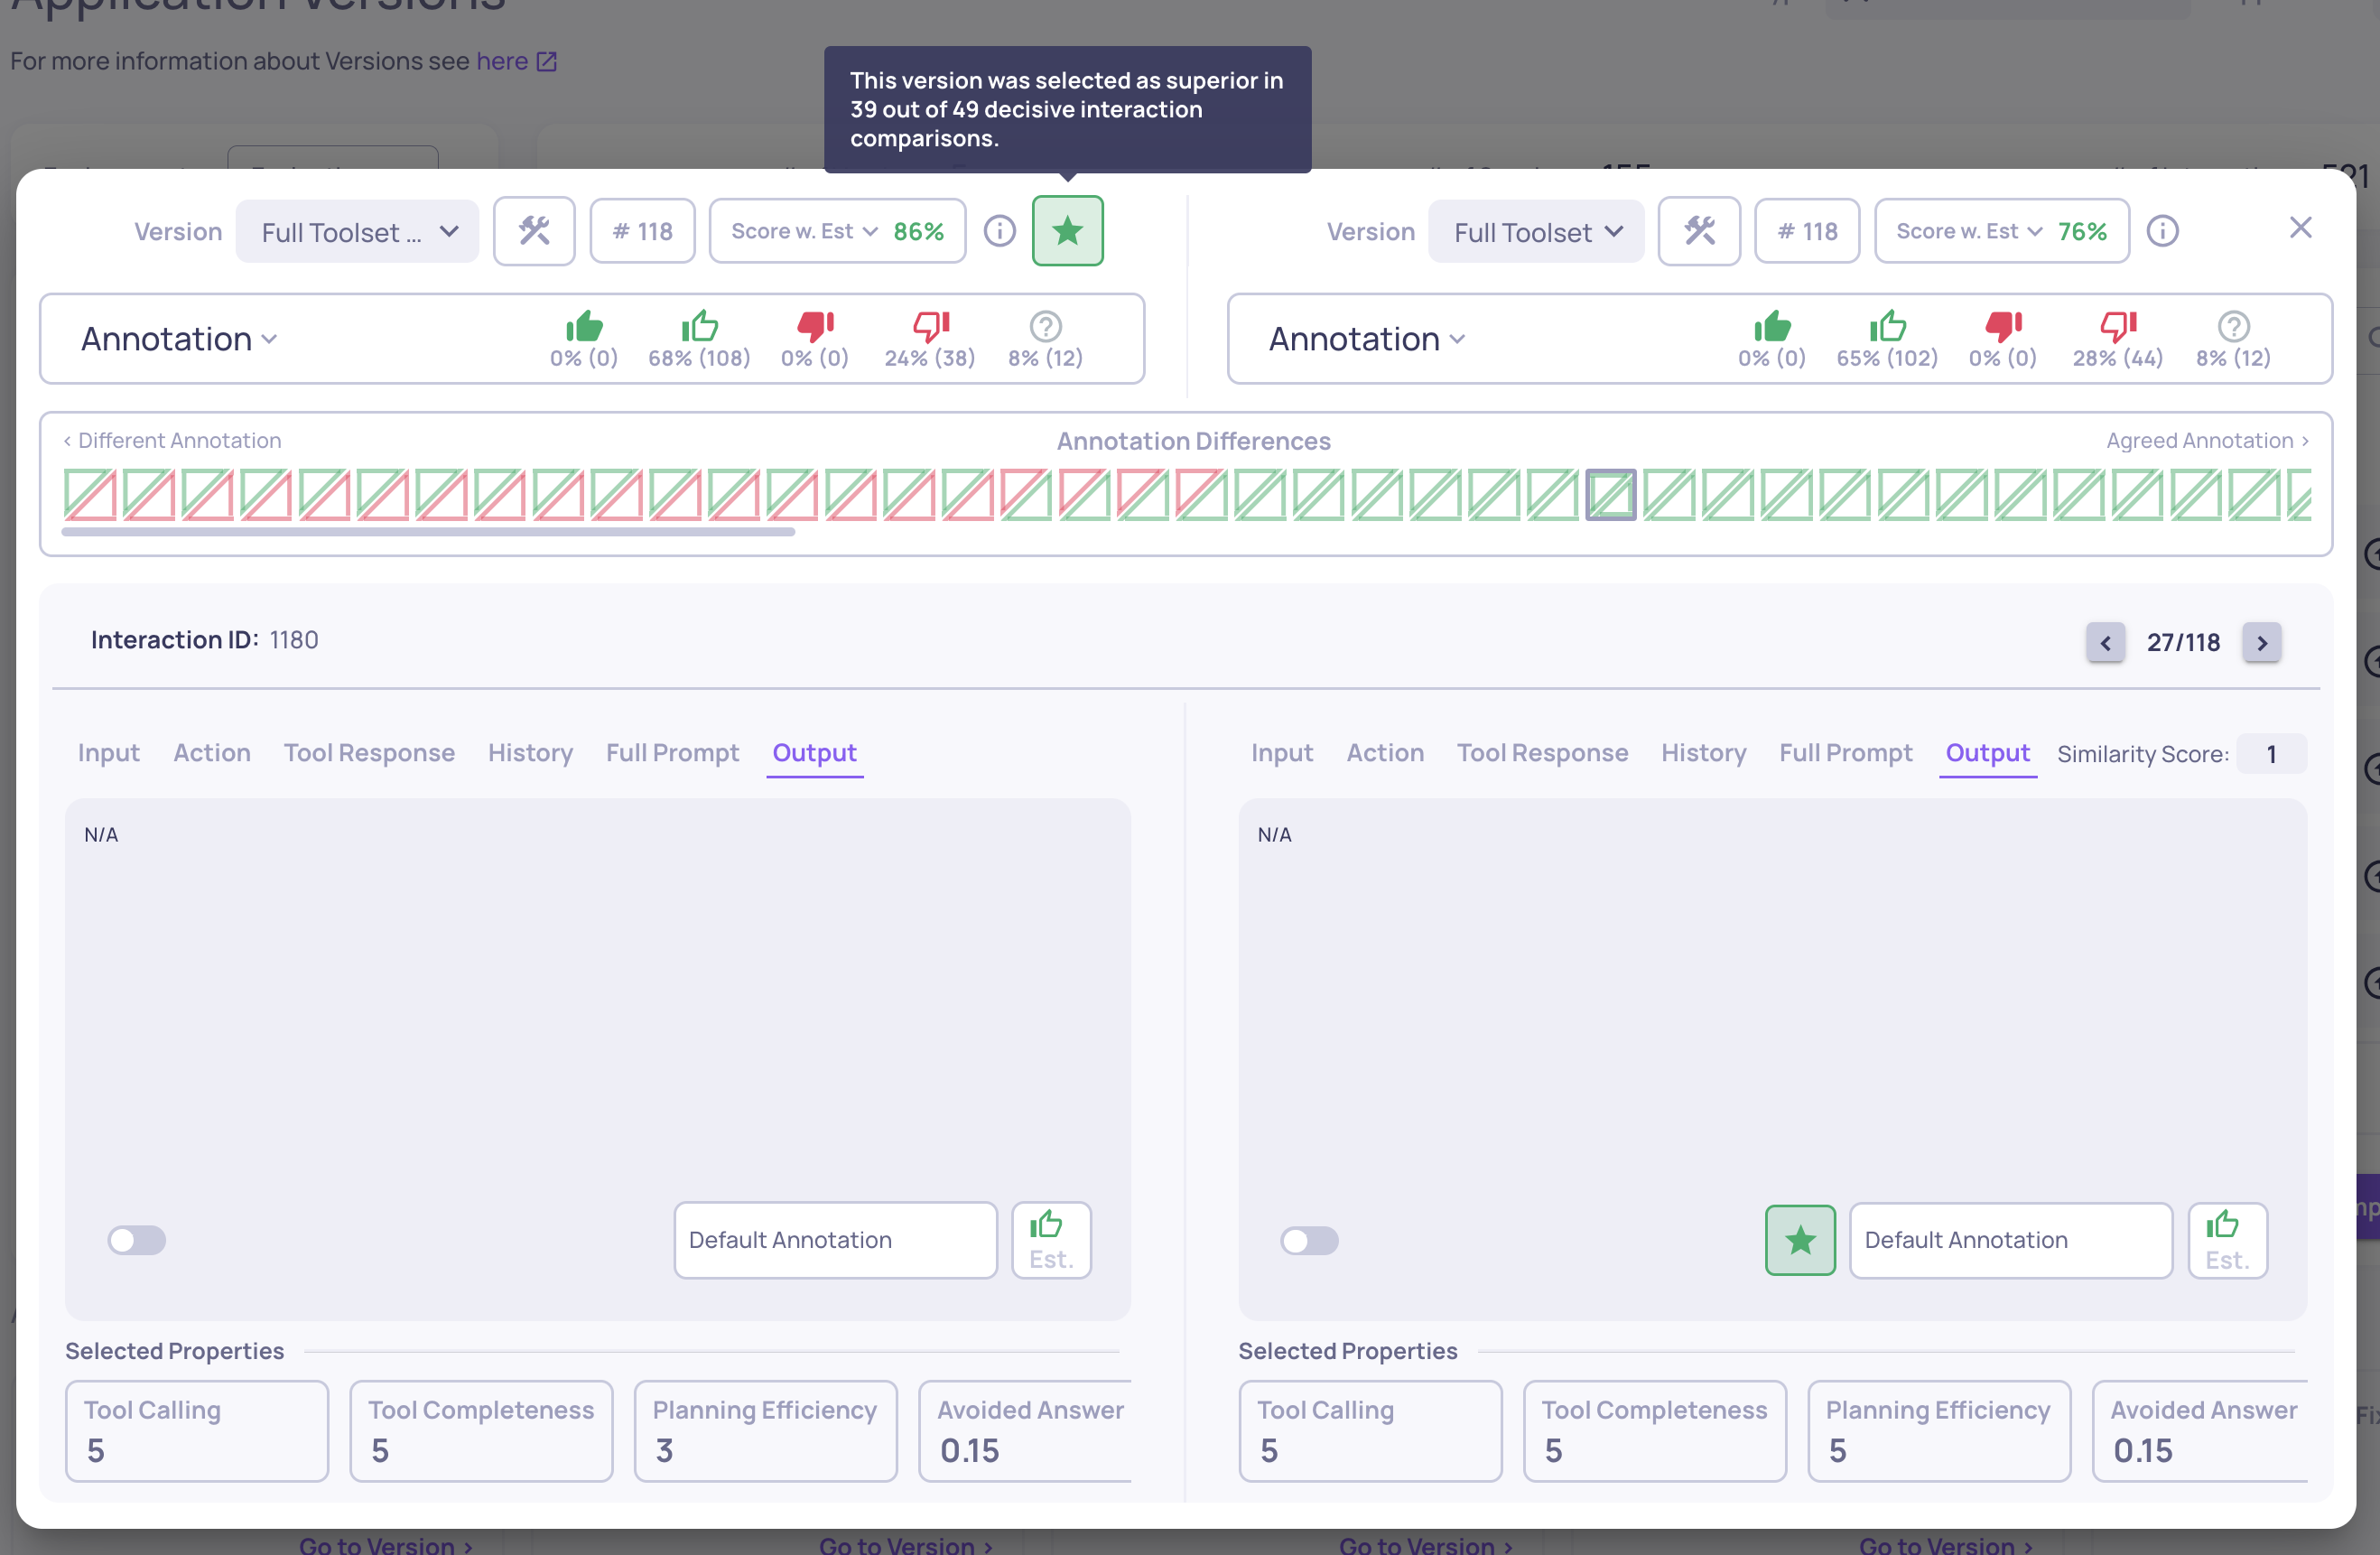Open right Version dropdown Full Toolset
Viewport: 2380px width, 1555px height.
point(1536,232)
